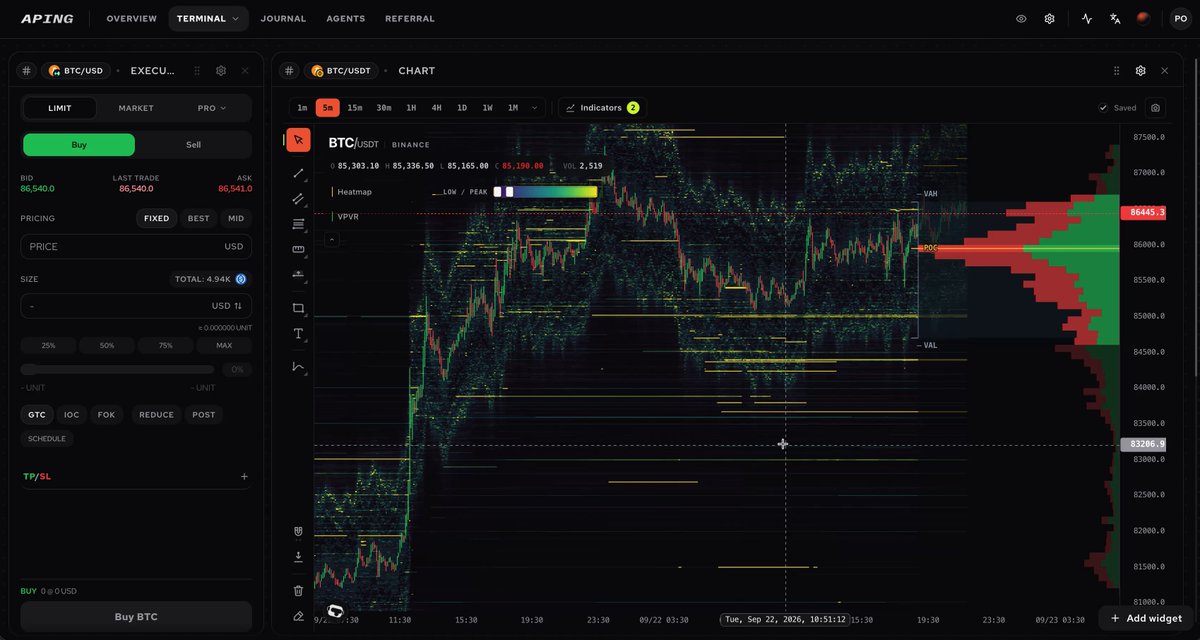The width and height of the screenshot is (1200, 640).
Task: Select the cursor pointer tool
Action: (298, 140)
